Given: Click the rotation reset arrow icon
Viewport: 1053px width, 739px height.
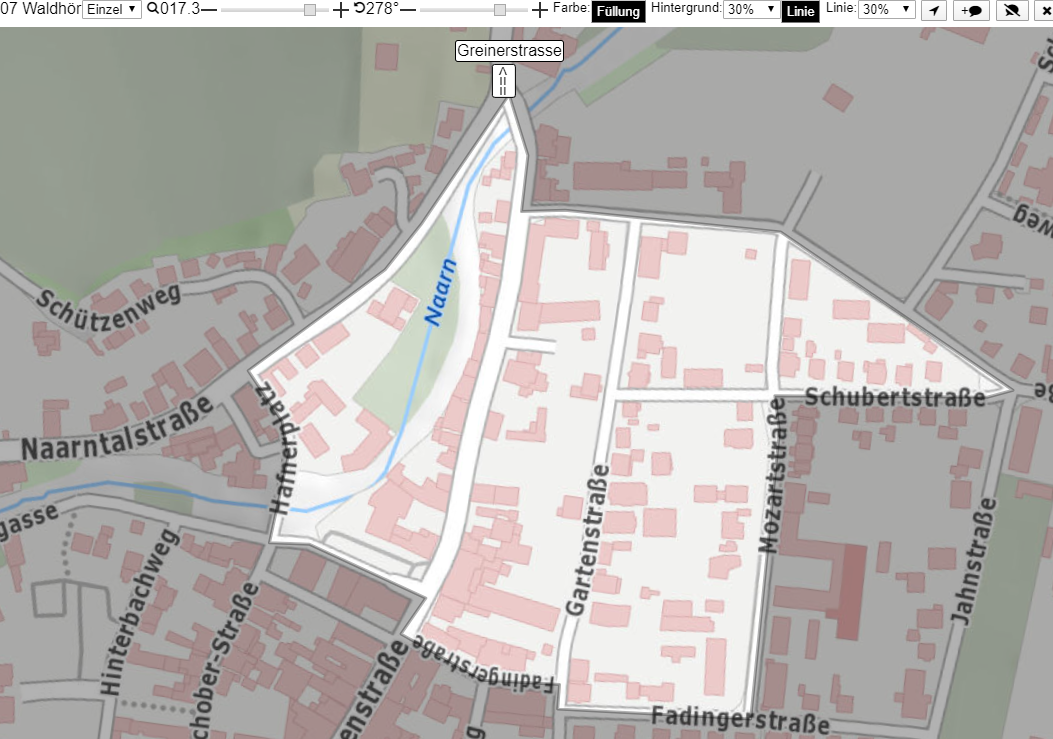Looking at the screenshot, I should click(359, 9).
